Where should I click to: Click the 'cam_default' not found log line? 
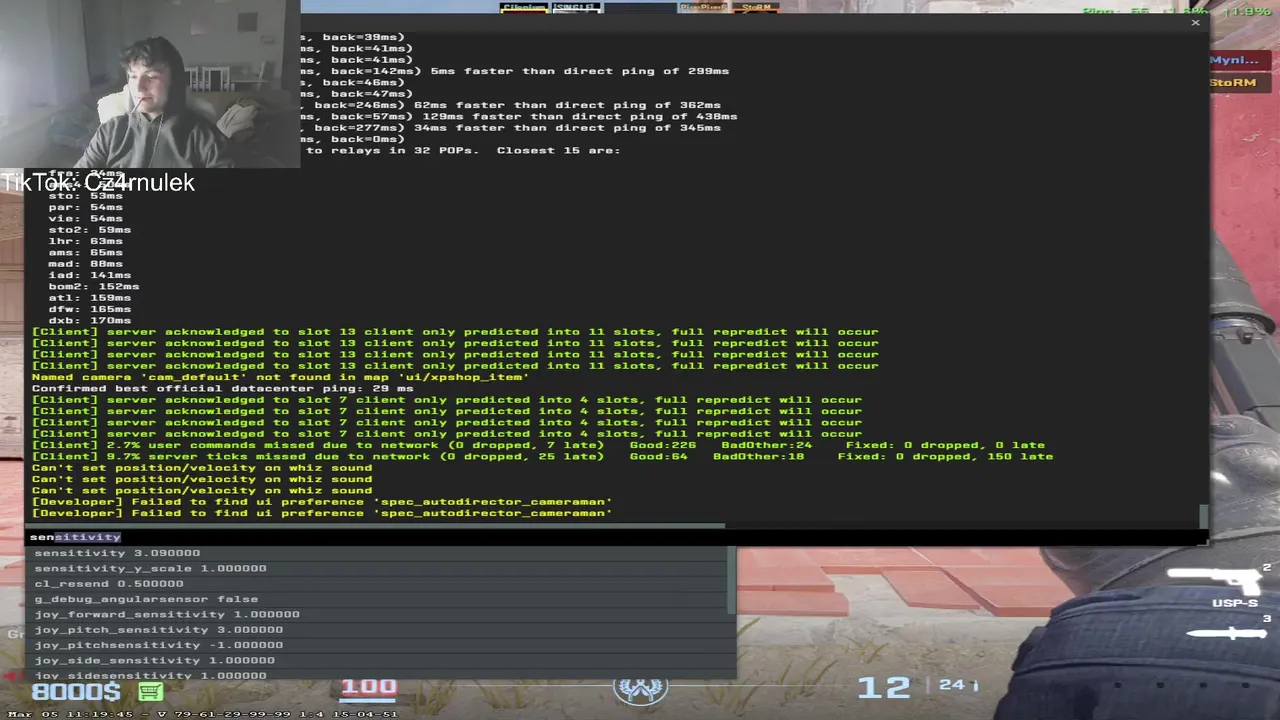tap(280, 377)
